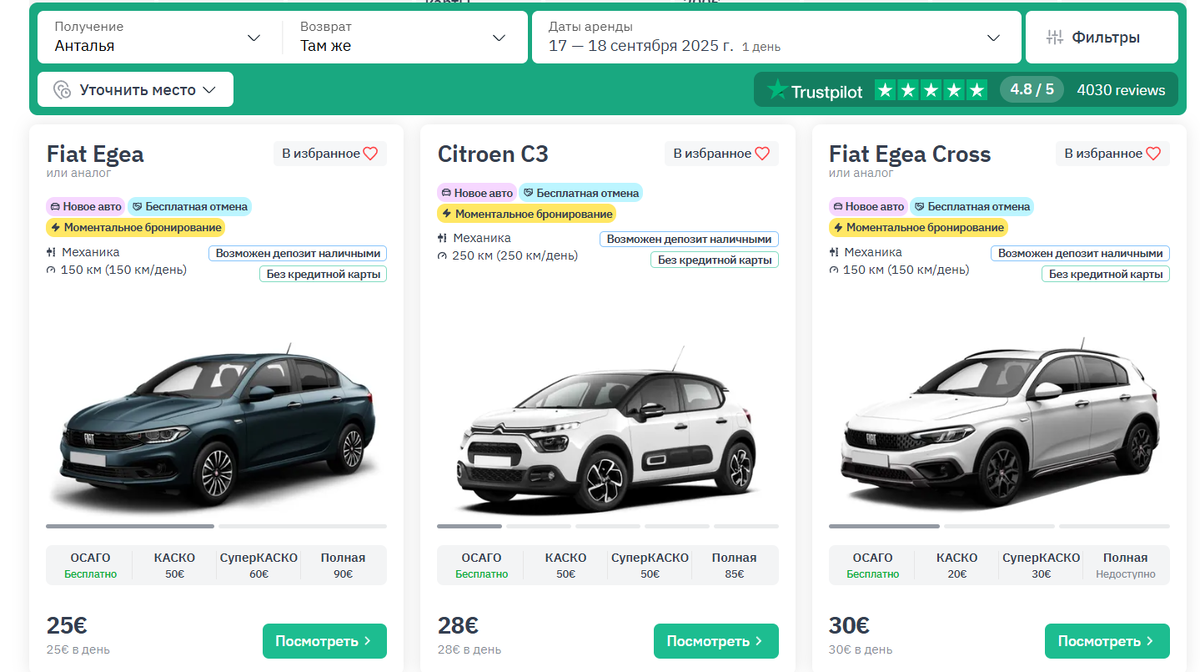
Task: Click the sliders icon on Фильтры button
Action: (x=1056, y=36)
